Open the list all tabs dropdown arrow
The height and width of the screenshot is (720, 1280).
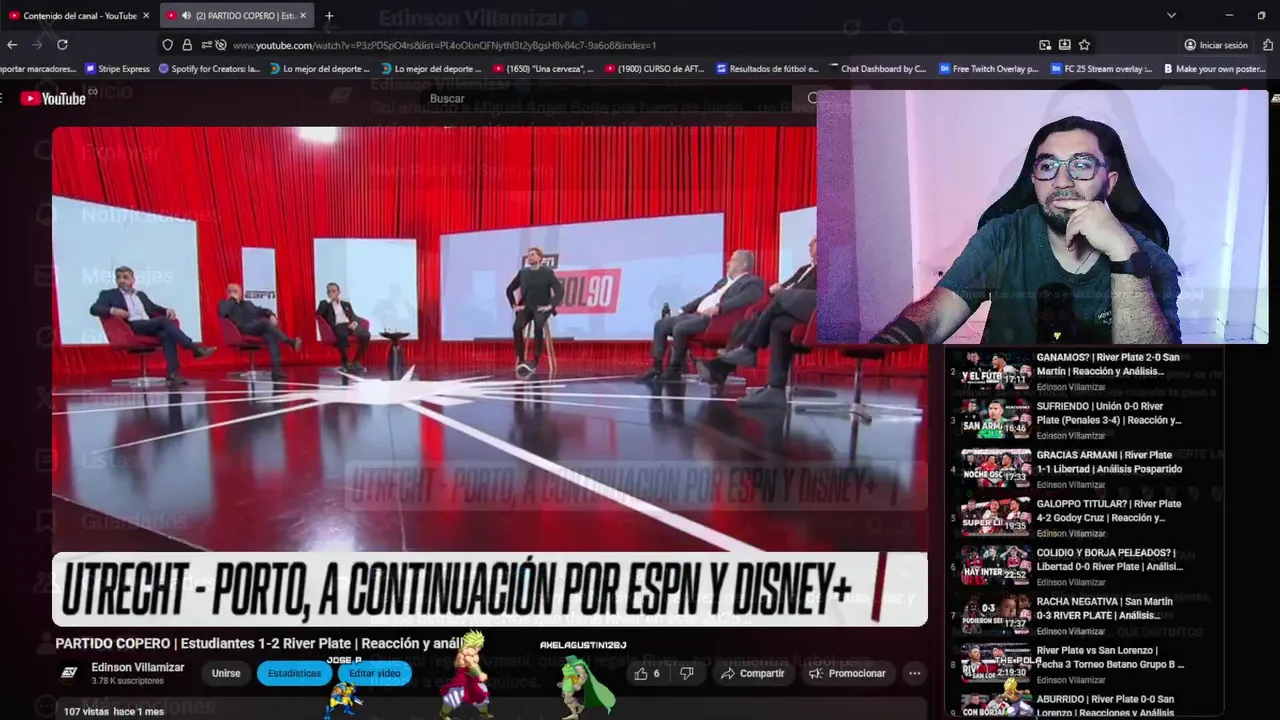[x=1171, y=15]
